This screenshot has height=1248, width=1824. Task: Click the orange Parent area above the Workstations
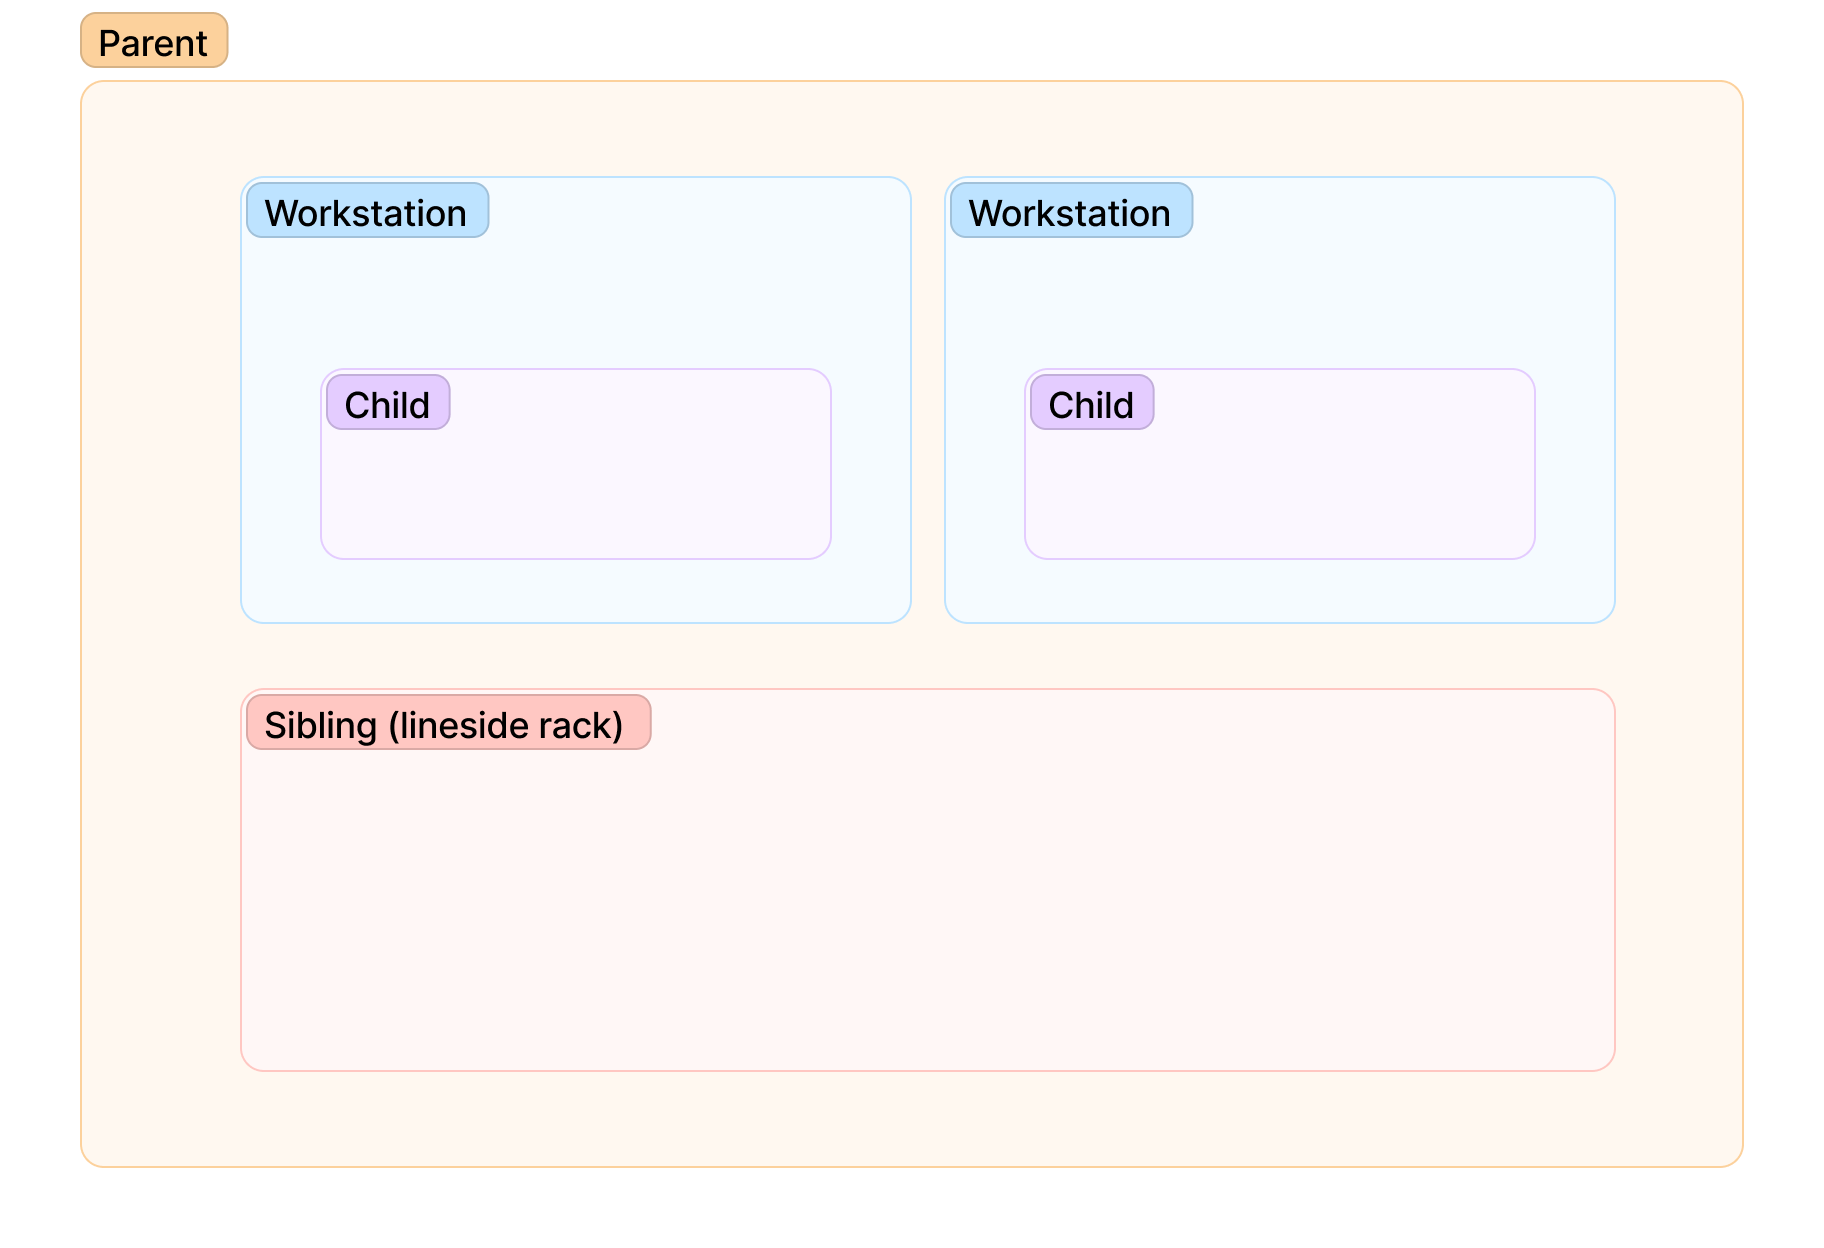[912, 130]
